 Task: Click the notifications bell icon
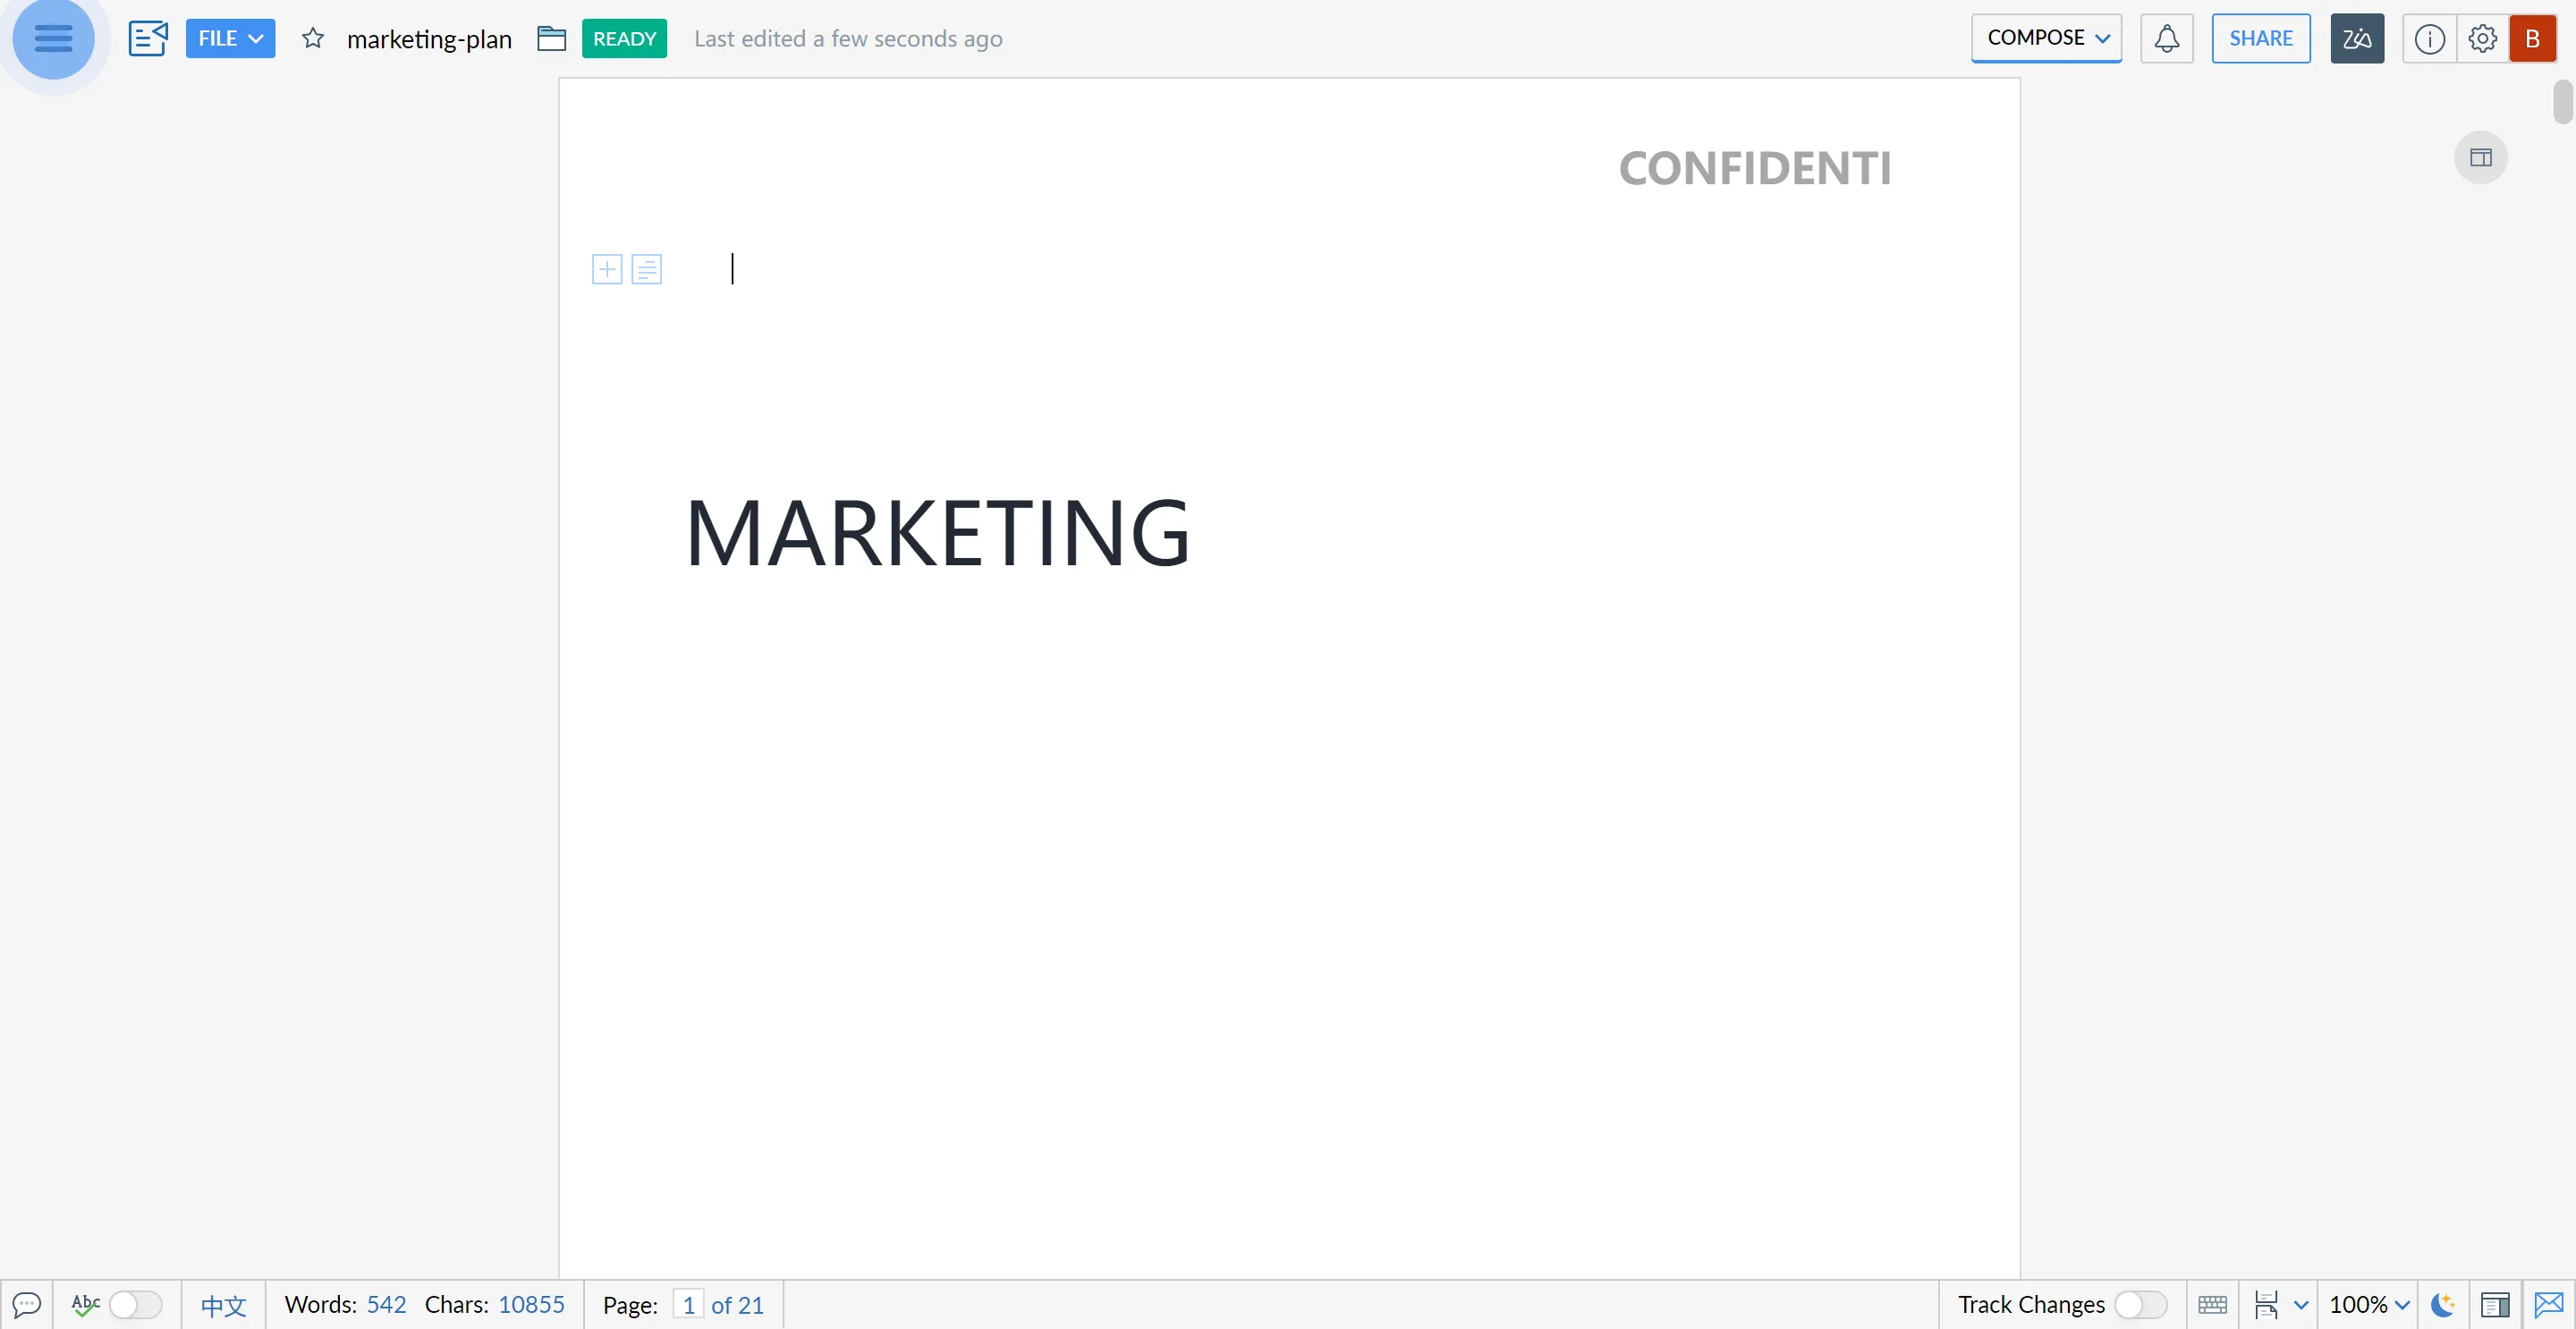2165,38
